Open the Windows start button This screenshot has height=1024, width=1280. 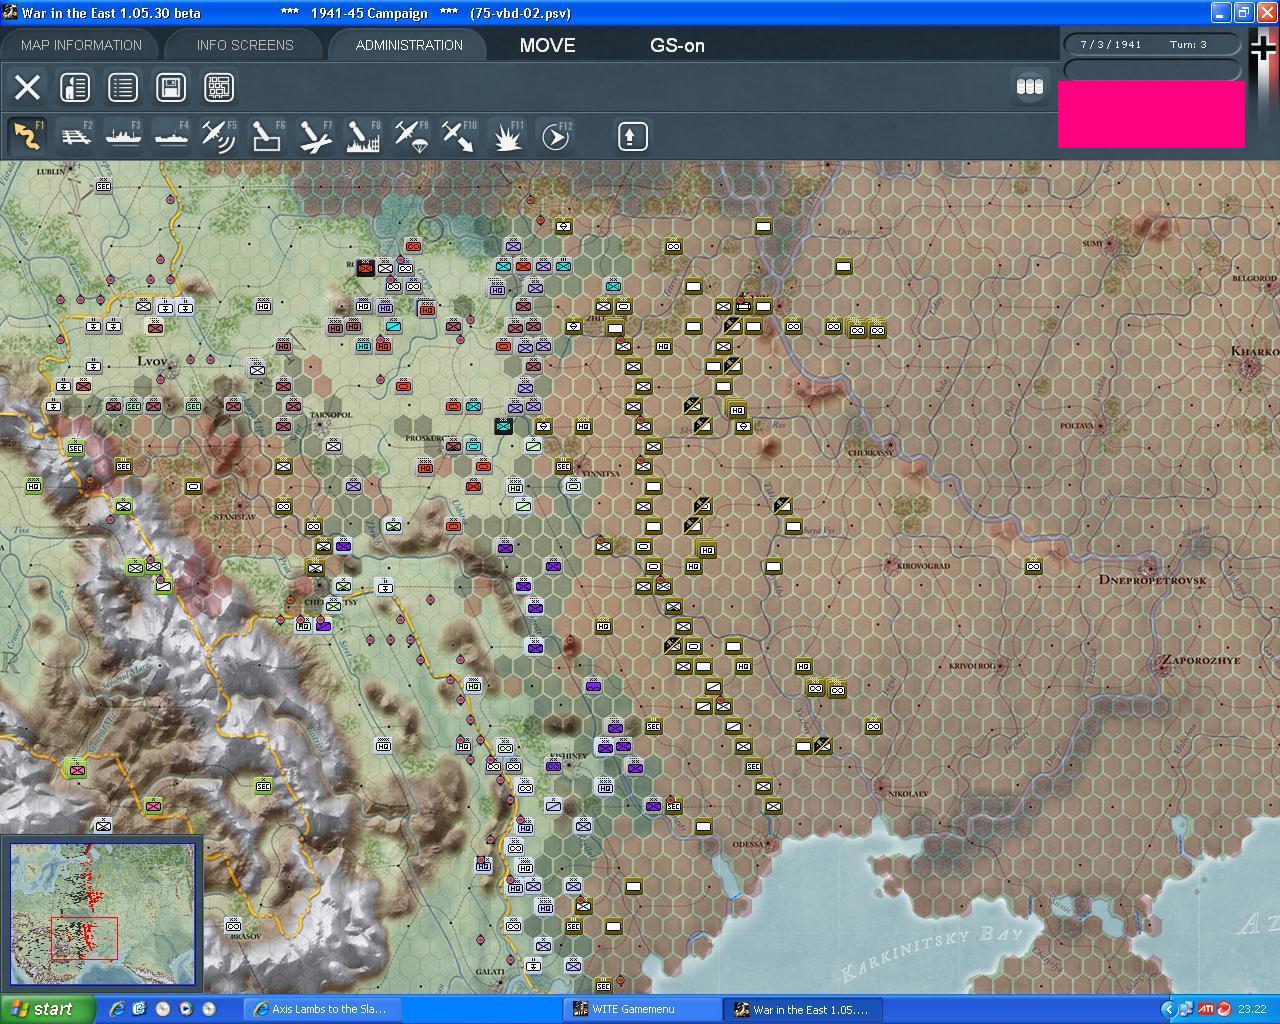click(x=48, y=1009)
